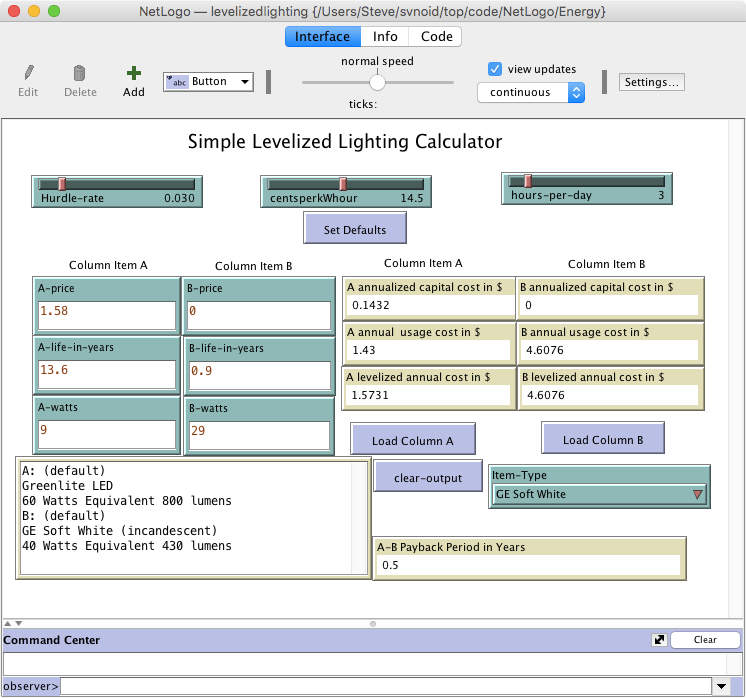Toggle the view updates checkbox
This screenshot has width=746, height=698.
coord(495,69)
